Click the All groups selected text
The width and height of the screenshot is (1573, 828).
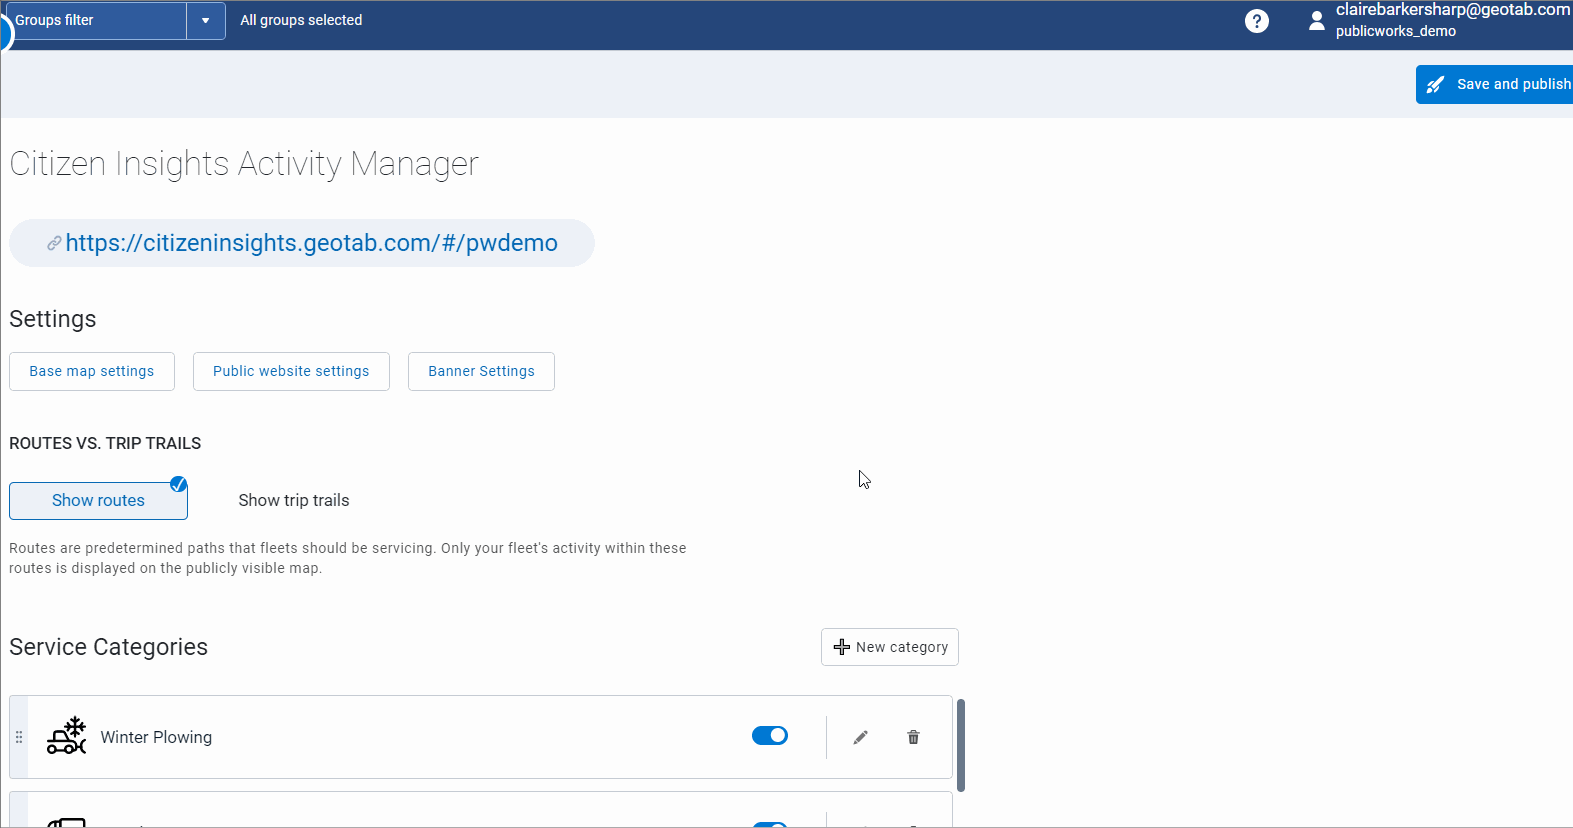pyautogui.click(x=301, y=20)
